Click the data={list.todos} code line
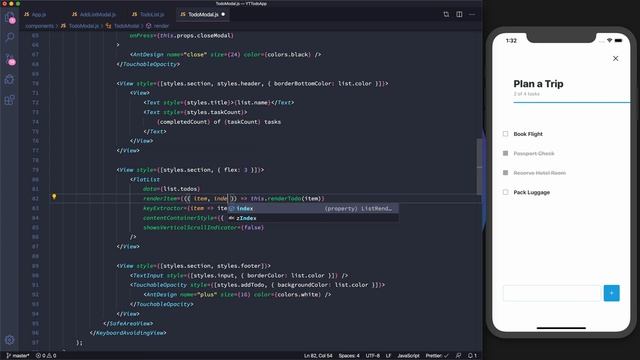 click(171, 189)
